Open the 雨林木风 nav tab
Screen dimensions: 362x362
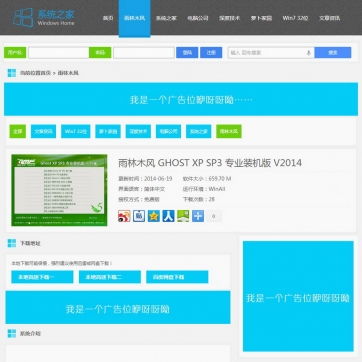click(x=134, y=18)
